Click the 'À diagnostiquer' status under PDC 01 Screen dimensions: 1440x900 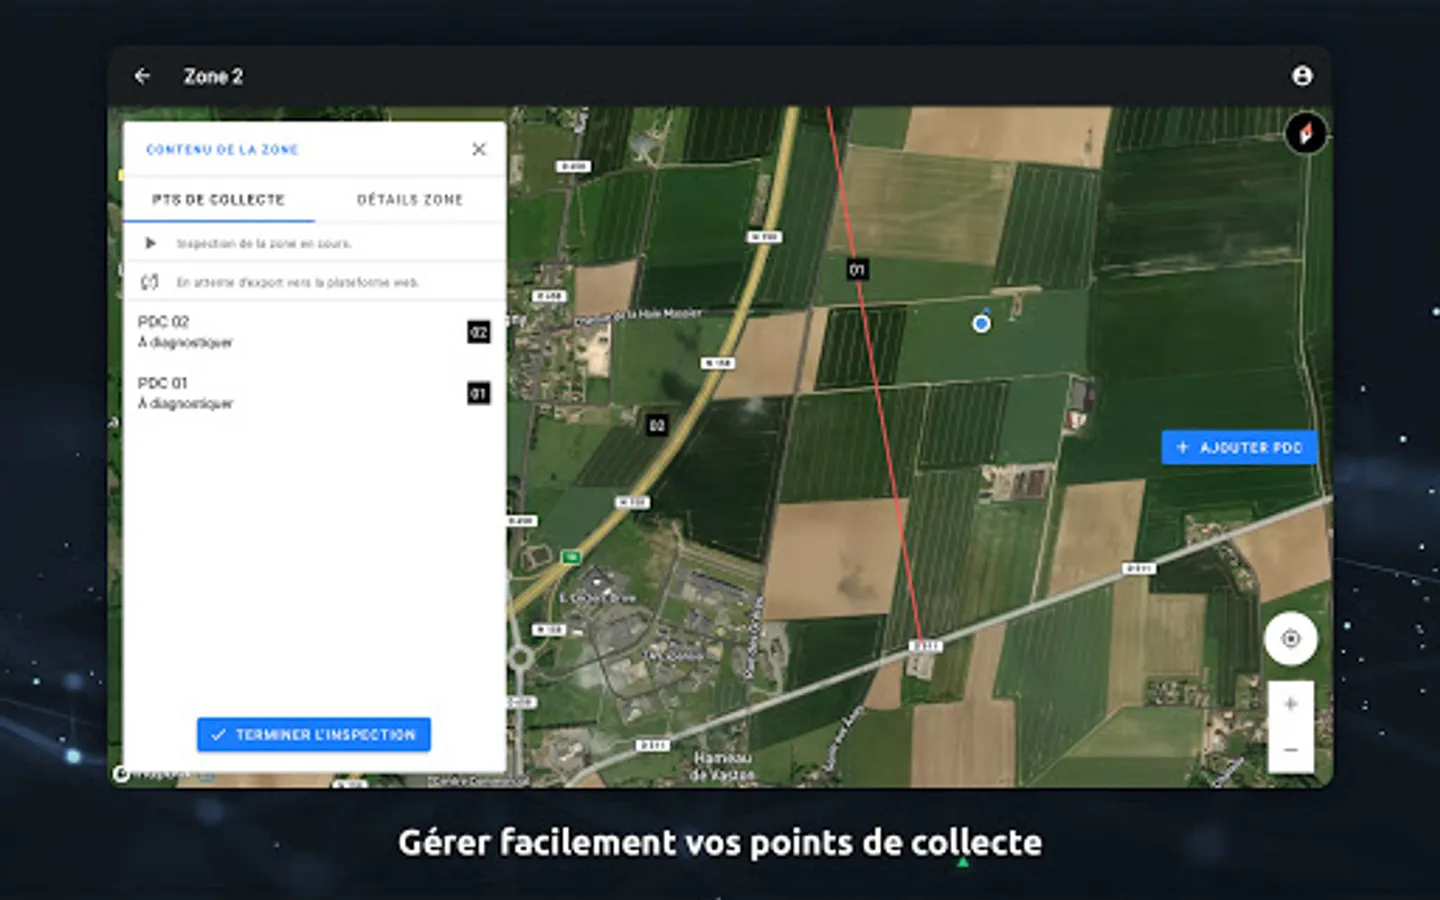click(x=185, y=403)
